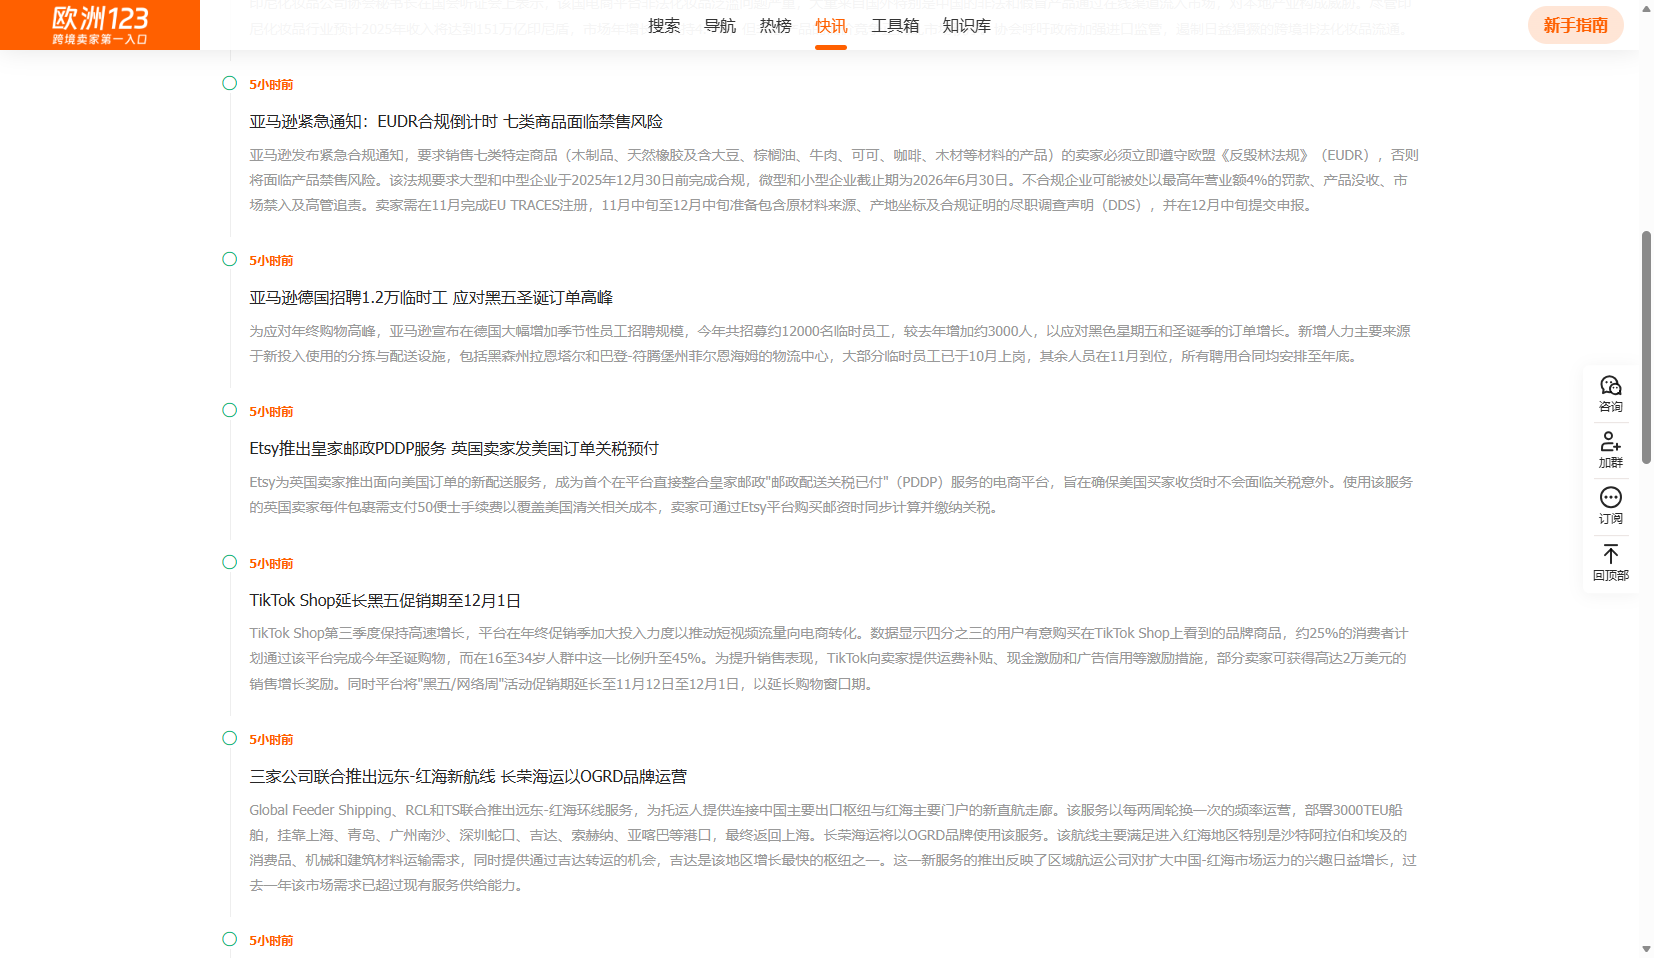The image size is (1654, 958).
Task: Click the 欧洲123 logo
Action: pos(100,25)
